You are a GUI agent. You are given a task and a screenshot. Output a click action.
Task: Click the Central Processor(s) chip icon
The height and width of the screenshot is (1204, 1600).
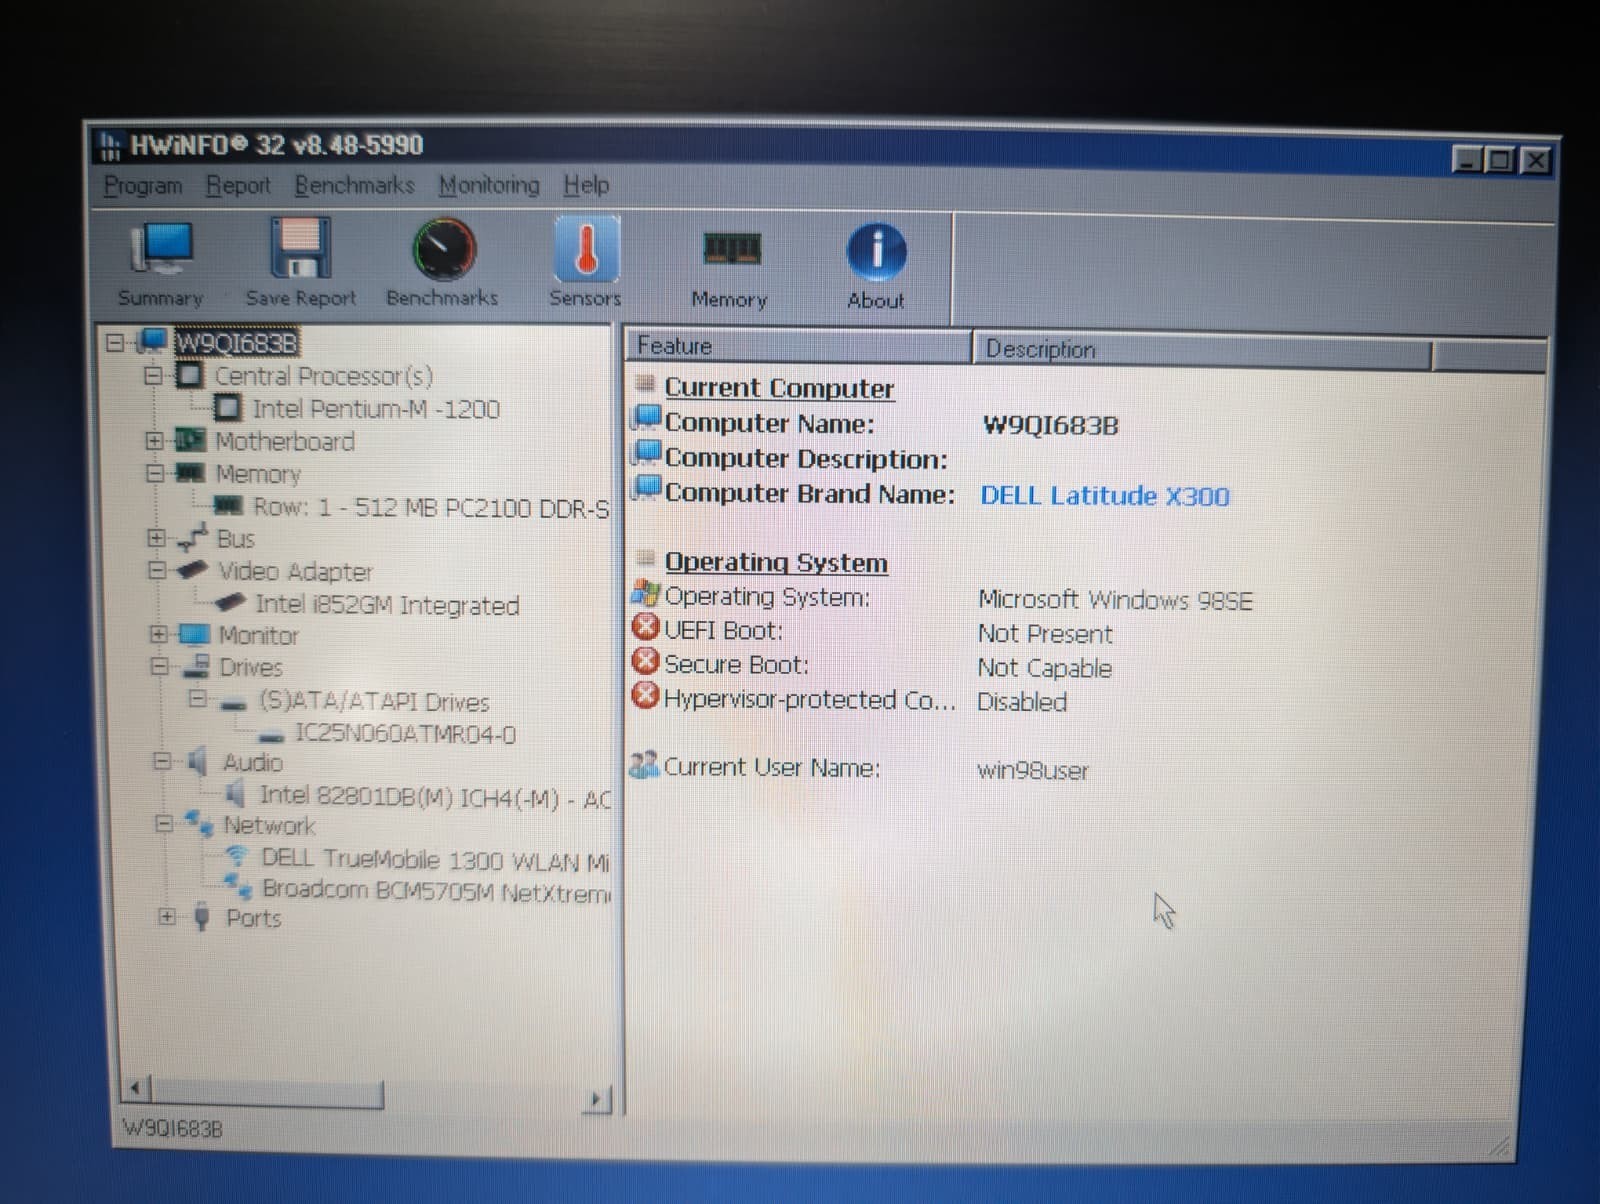(190, 376)
